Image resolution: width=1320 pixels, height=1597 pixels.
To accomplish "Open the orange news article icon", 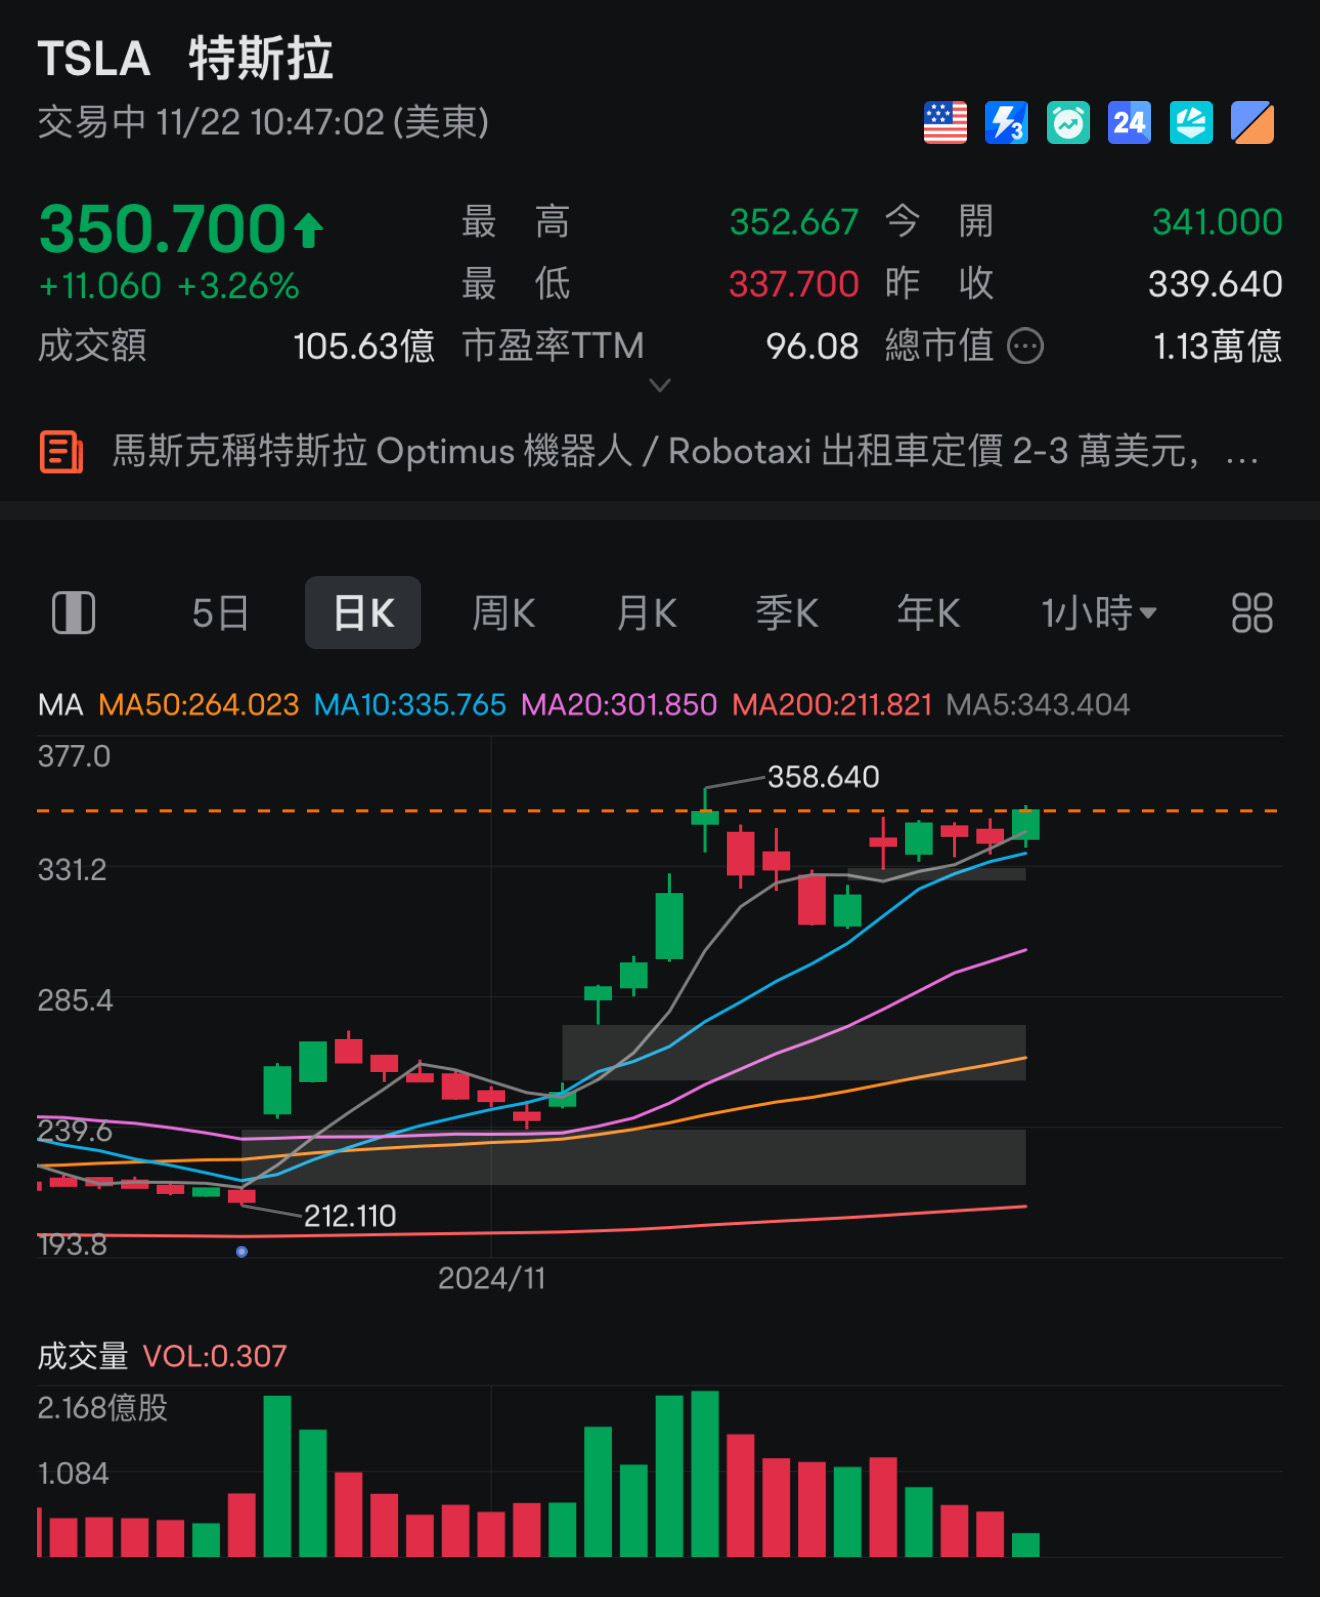I will tap(61, 452).
